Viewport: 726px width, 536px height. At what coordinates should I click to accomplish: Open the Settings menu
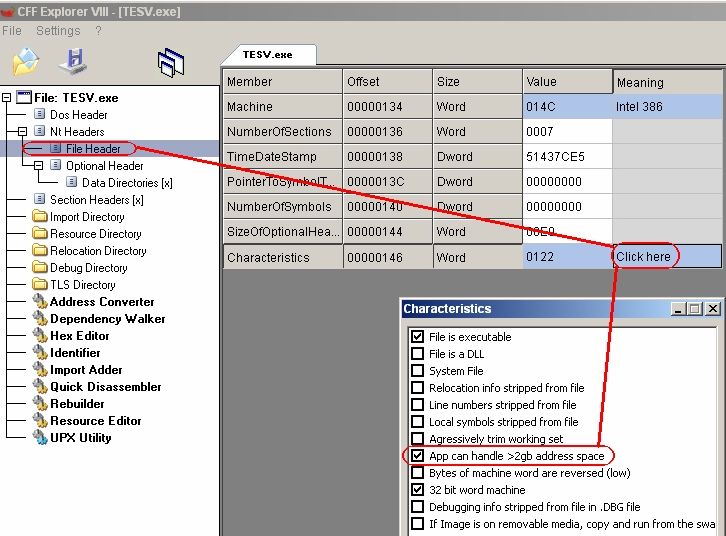[58, 31]
